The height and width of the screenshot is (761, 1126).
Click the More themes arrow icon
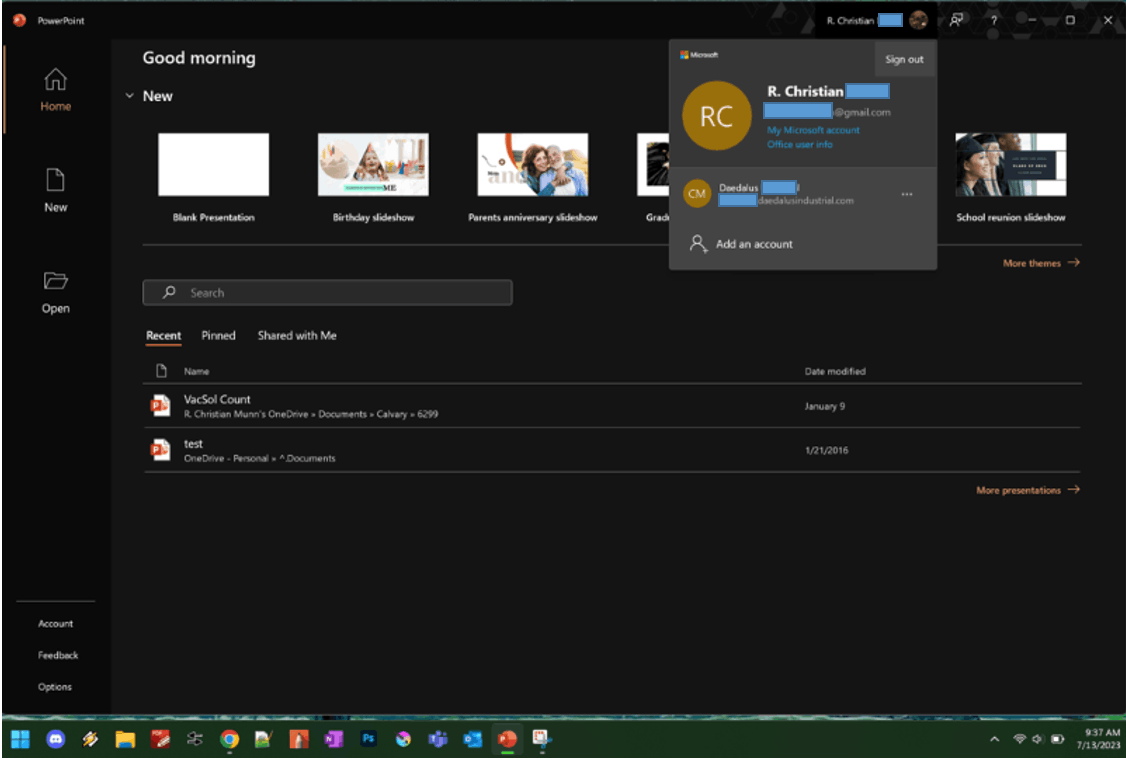tap(1074, 263)
